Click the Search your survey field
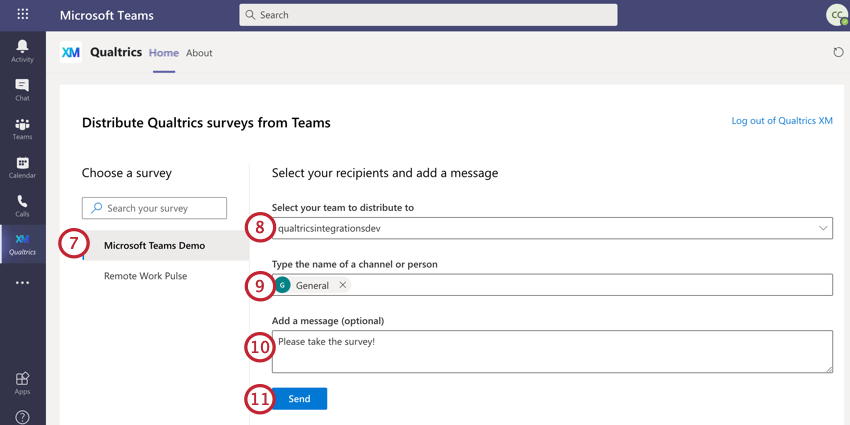 click(x=154, y=208)
